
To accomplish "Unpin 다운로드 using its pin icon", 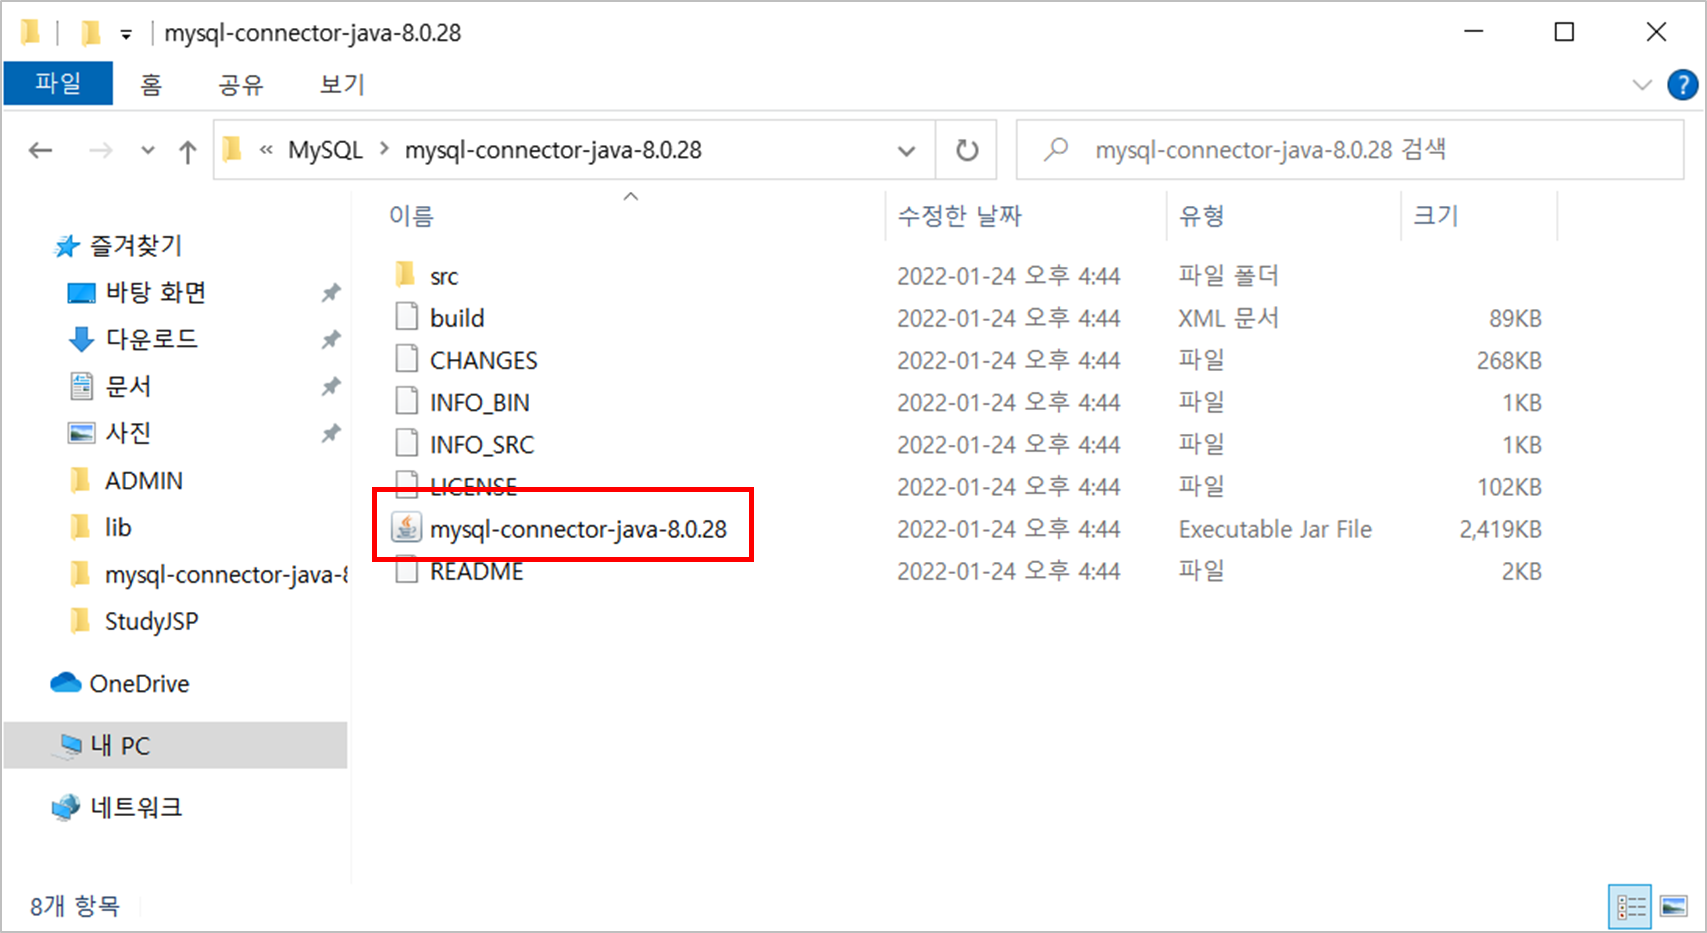I will (x=330, y=339).
